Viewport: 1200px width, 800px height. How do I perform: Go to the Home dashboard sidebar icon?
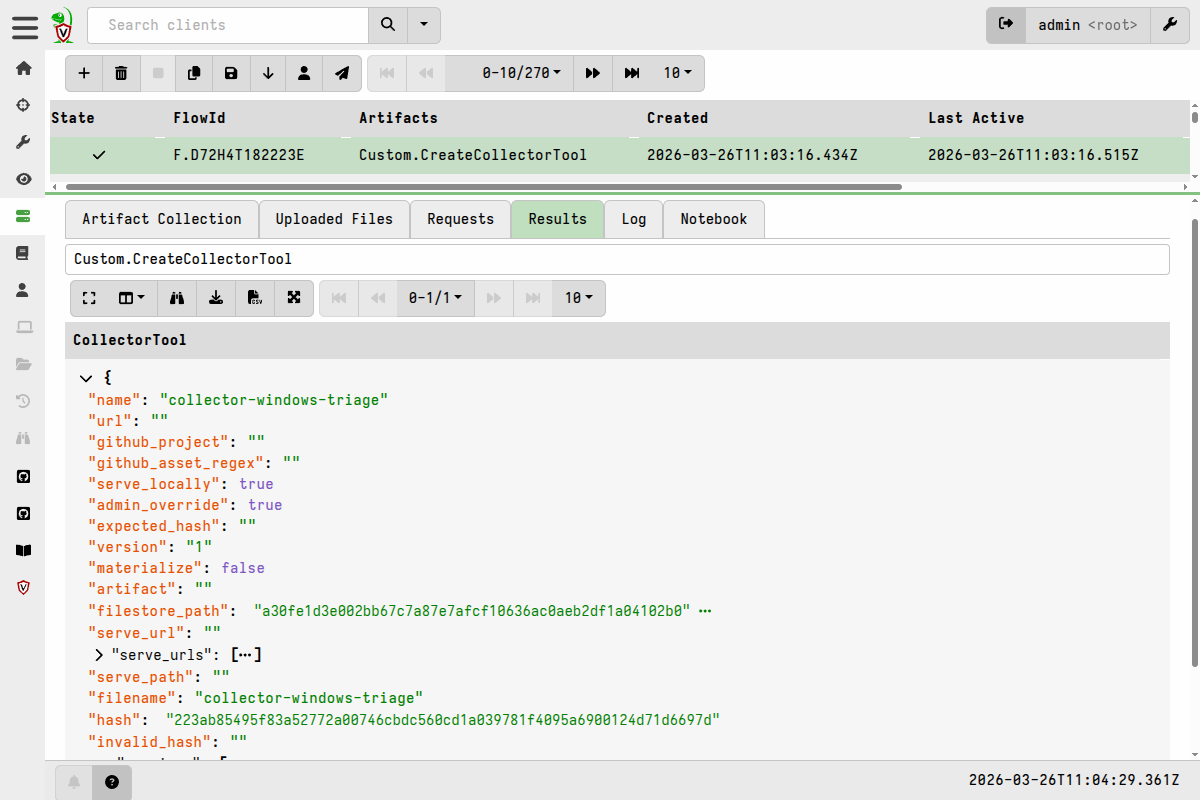click(x=24, y=69)
